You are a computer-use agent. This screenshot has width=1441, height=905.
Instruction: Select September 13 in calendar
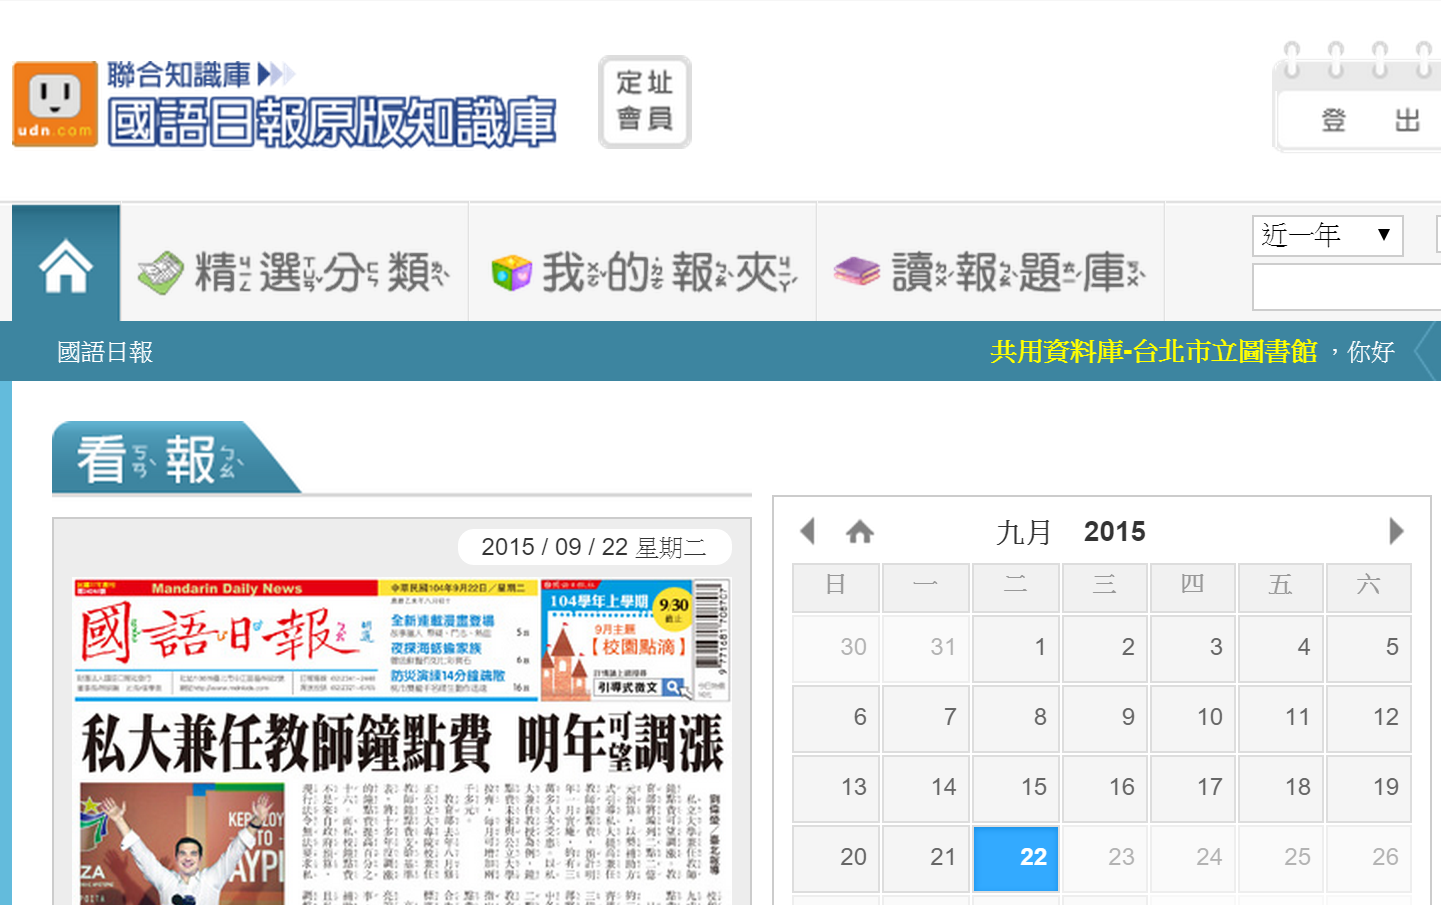(x=836, y=788)
